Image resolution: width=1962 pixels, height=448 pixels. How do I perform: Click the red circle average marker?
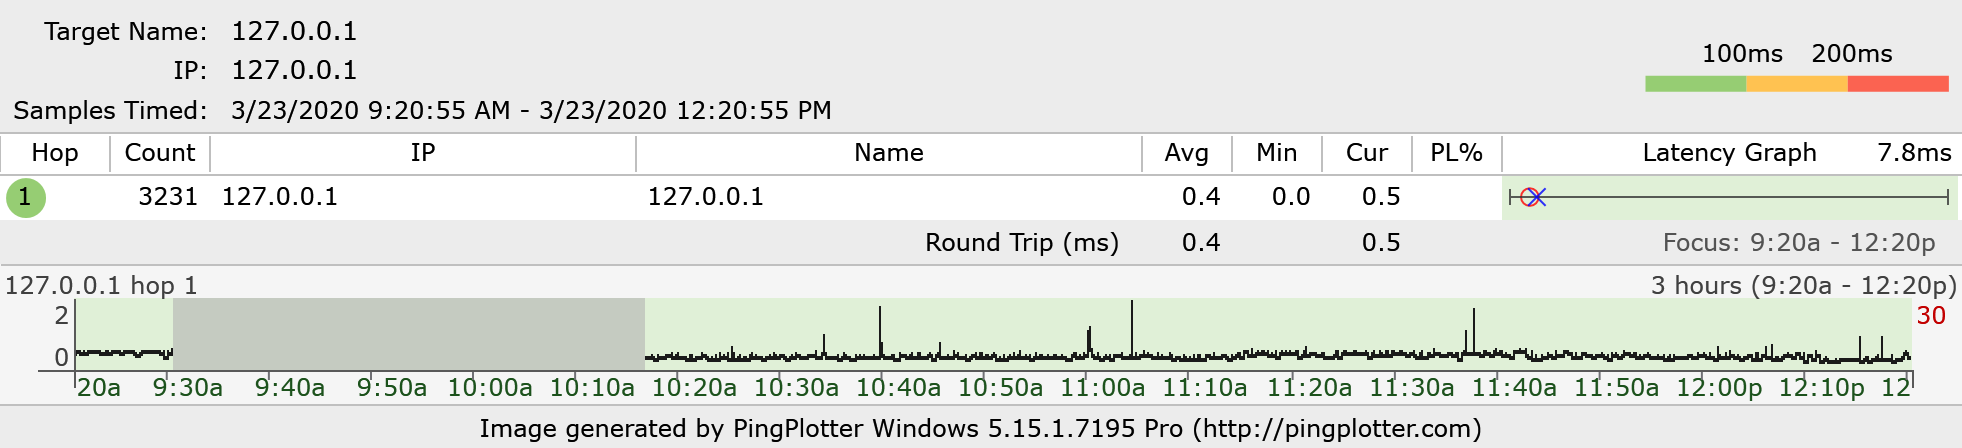pos(1528,197)
